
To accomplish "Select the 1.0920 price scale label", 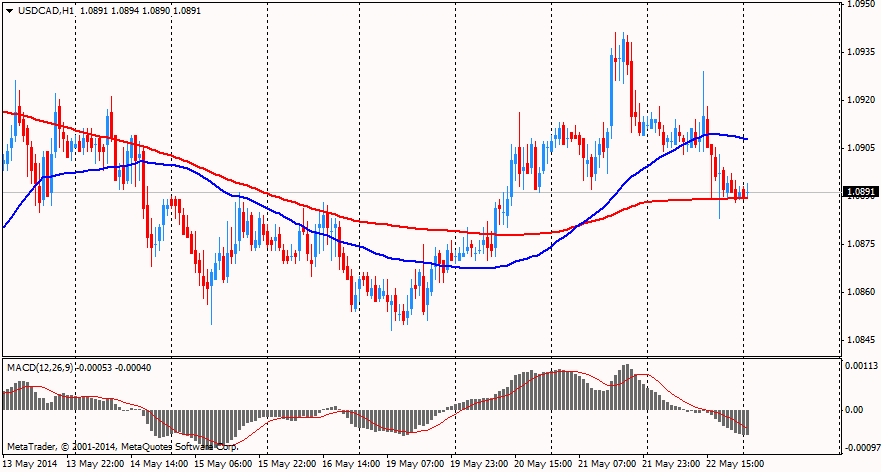I will (862, 100).
